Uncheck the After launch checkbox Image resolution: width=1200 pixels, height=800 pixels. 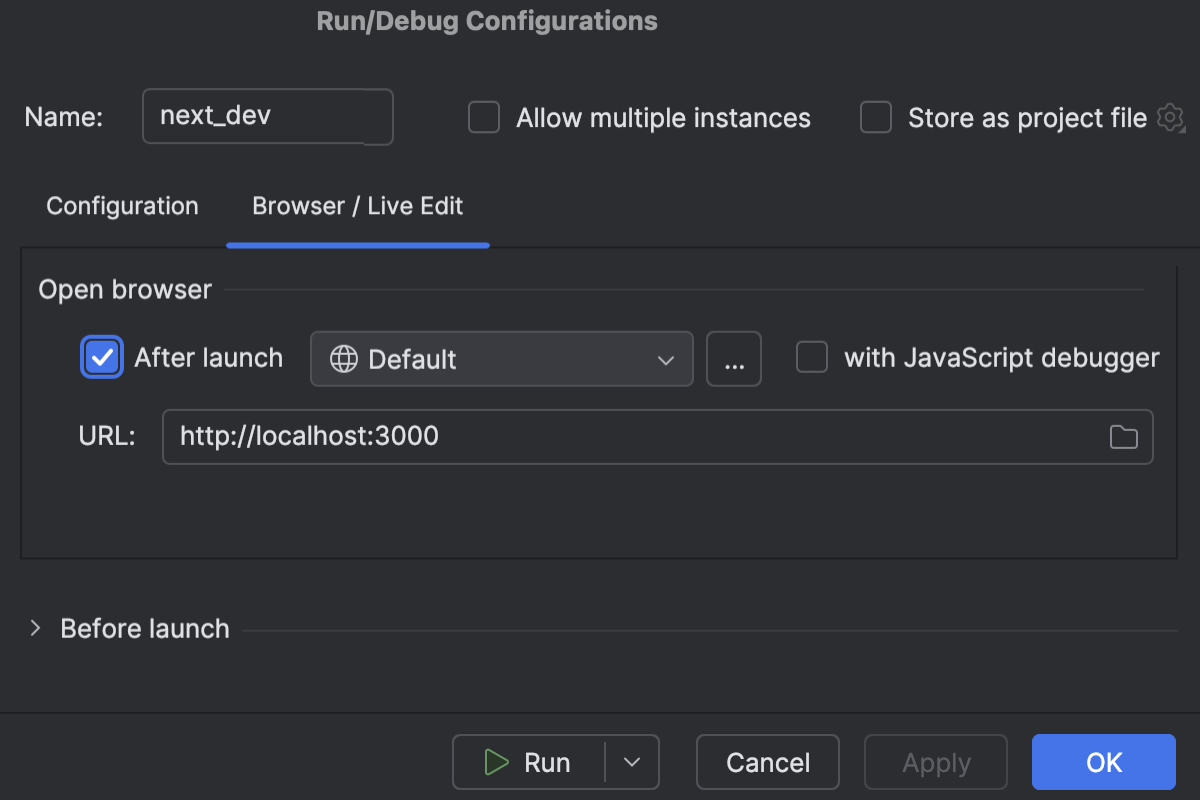[x=101, y=357]
